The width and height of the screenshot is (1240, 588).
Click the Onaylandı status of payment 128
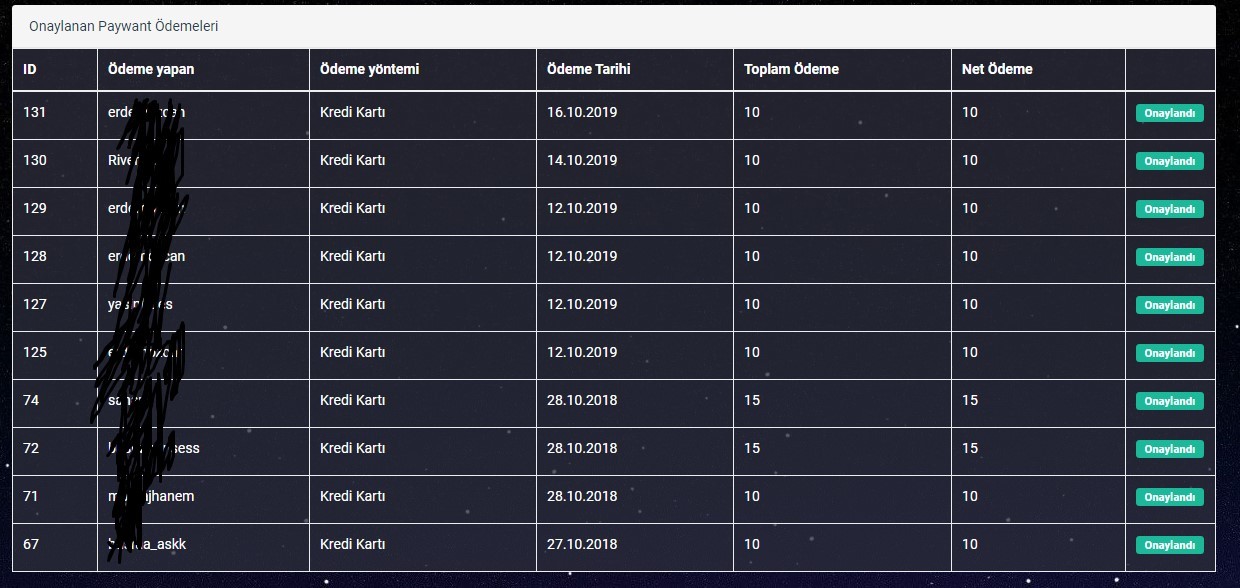[1169, 257]
